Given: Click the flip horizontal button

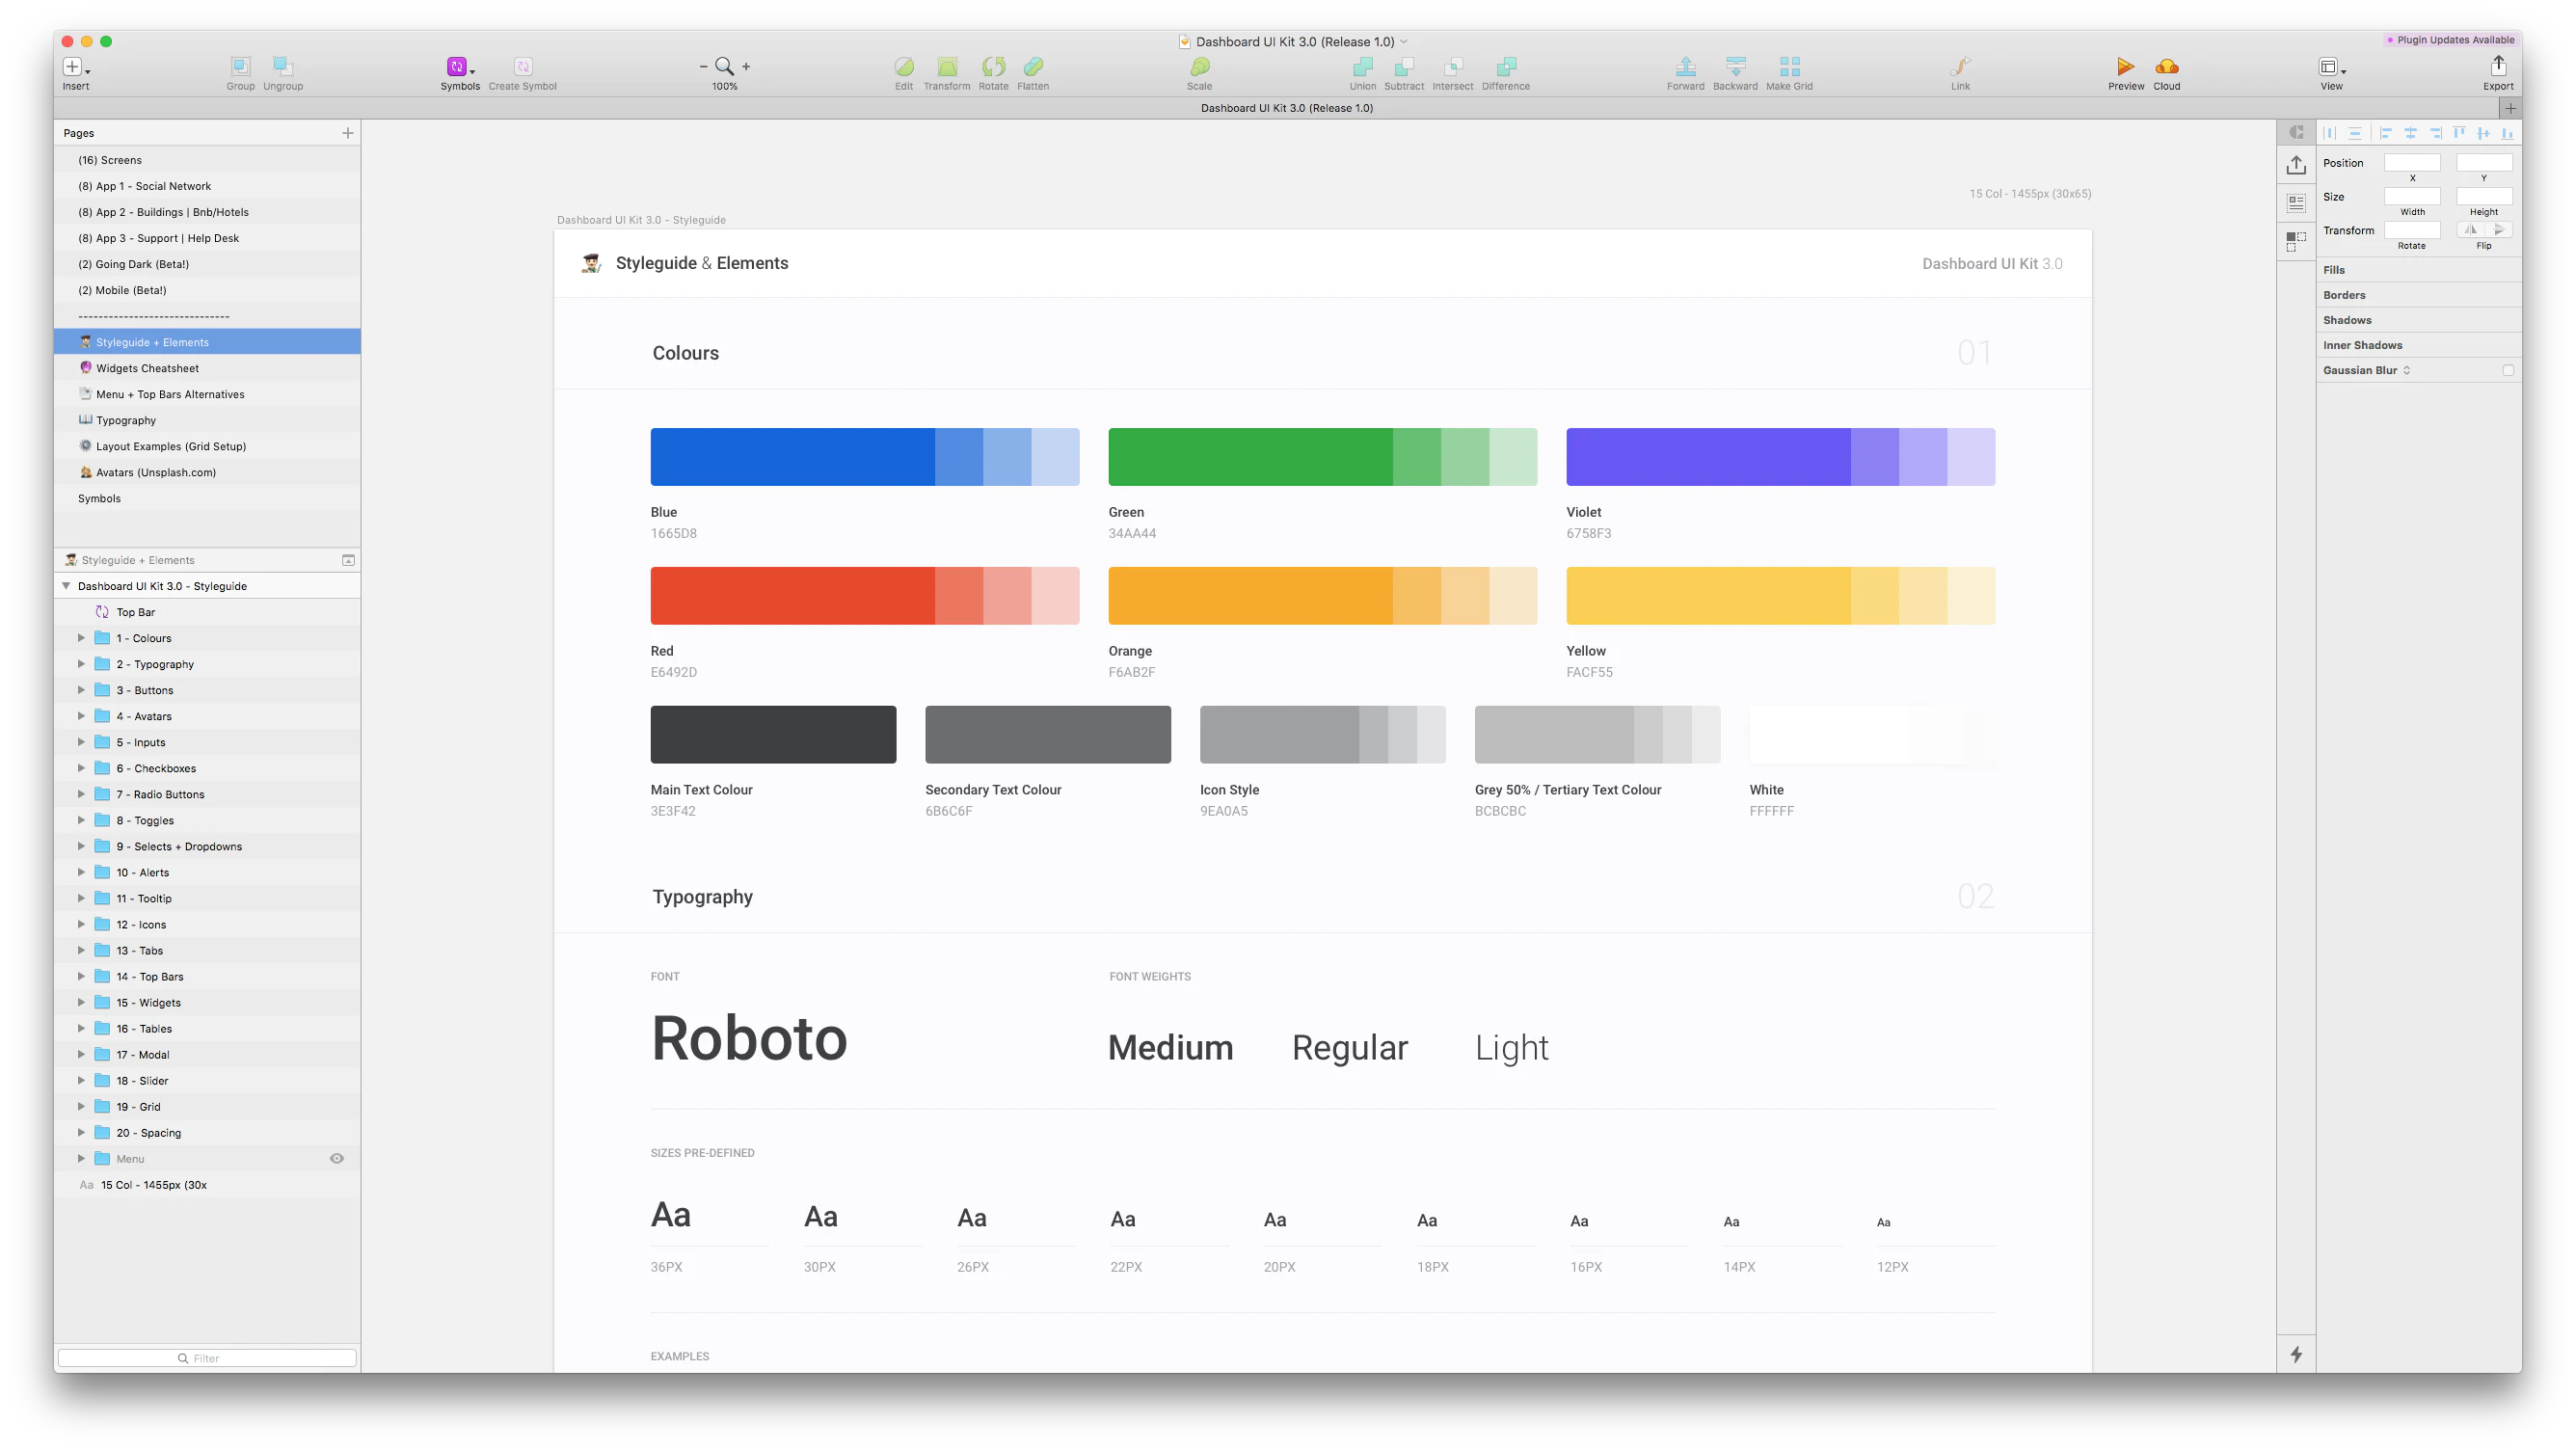Looking at the screenshot, I should click(2470, 230).
